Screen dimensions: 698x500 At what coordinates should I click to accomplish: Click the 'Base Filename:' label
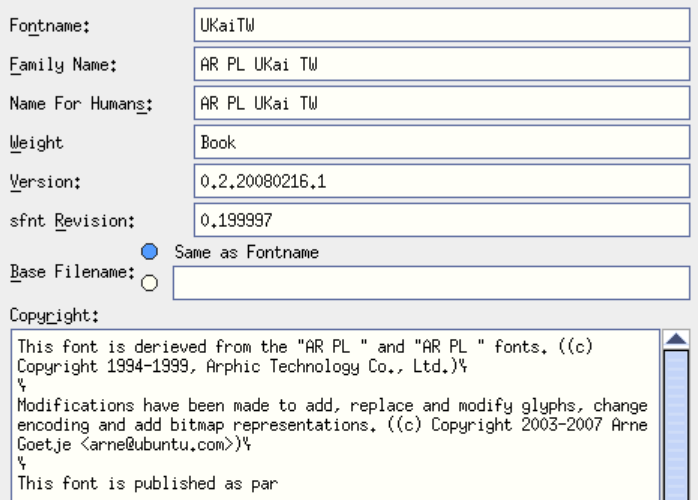pos(70,271)
